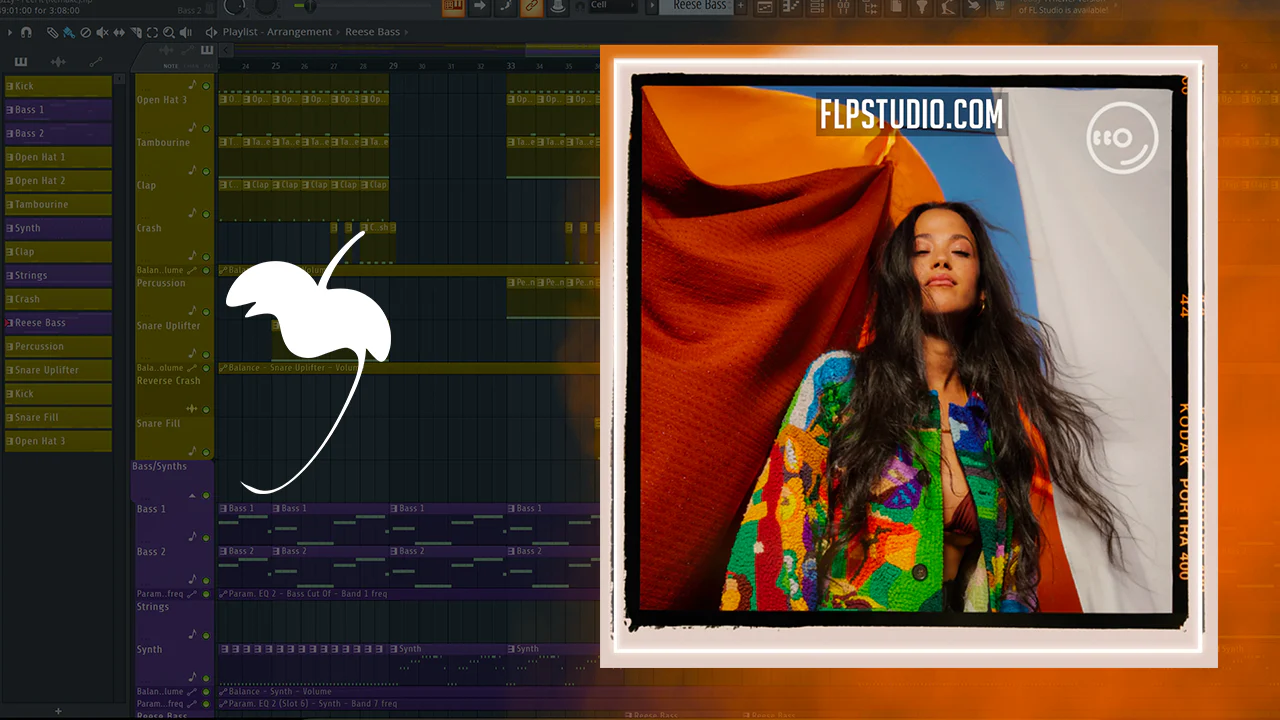Click the newer version of FL Studio notice
1280x720 pixels.
[1063, 7]
